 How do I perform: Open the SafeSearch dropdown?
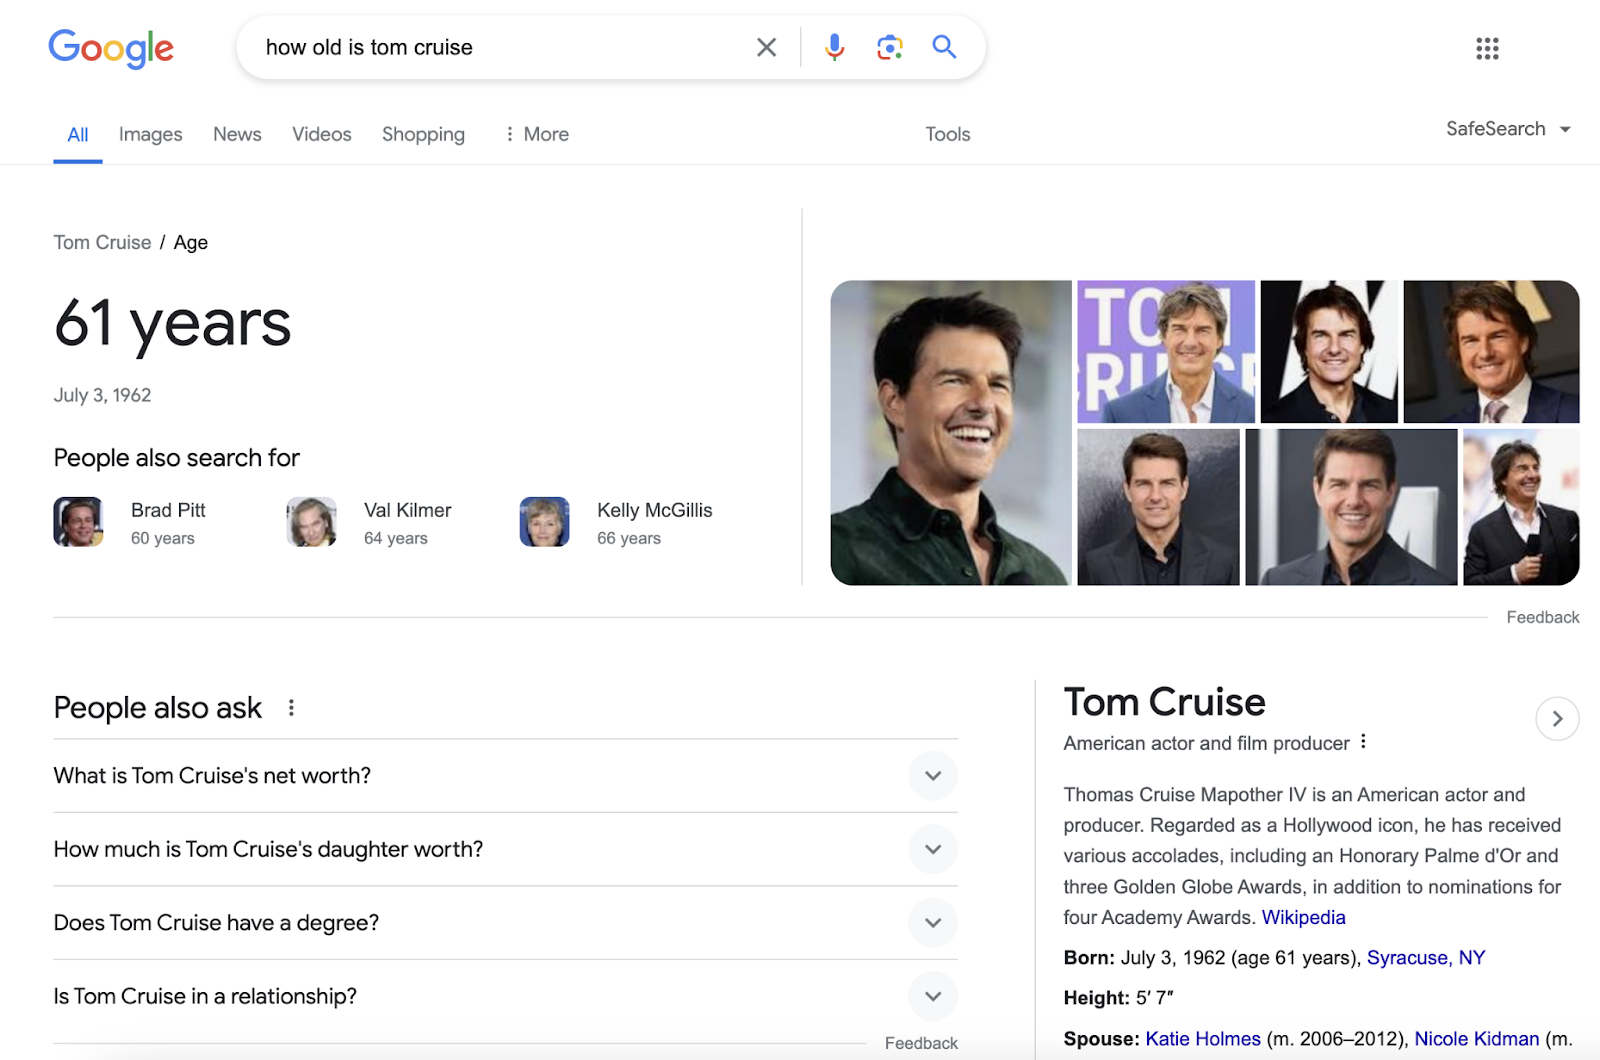click(1507, 129)
